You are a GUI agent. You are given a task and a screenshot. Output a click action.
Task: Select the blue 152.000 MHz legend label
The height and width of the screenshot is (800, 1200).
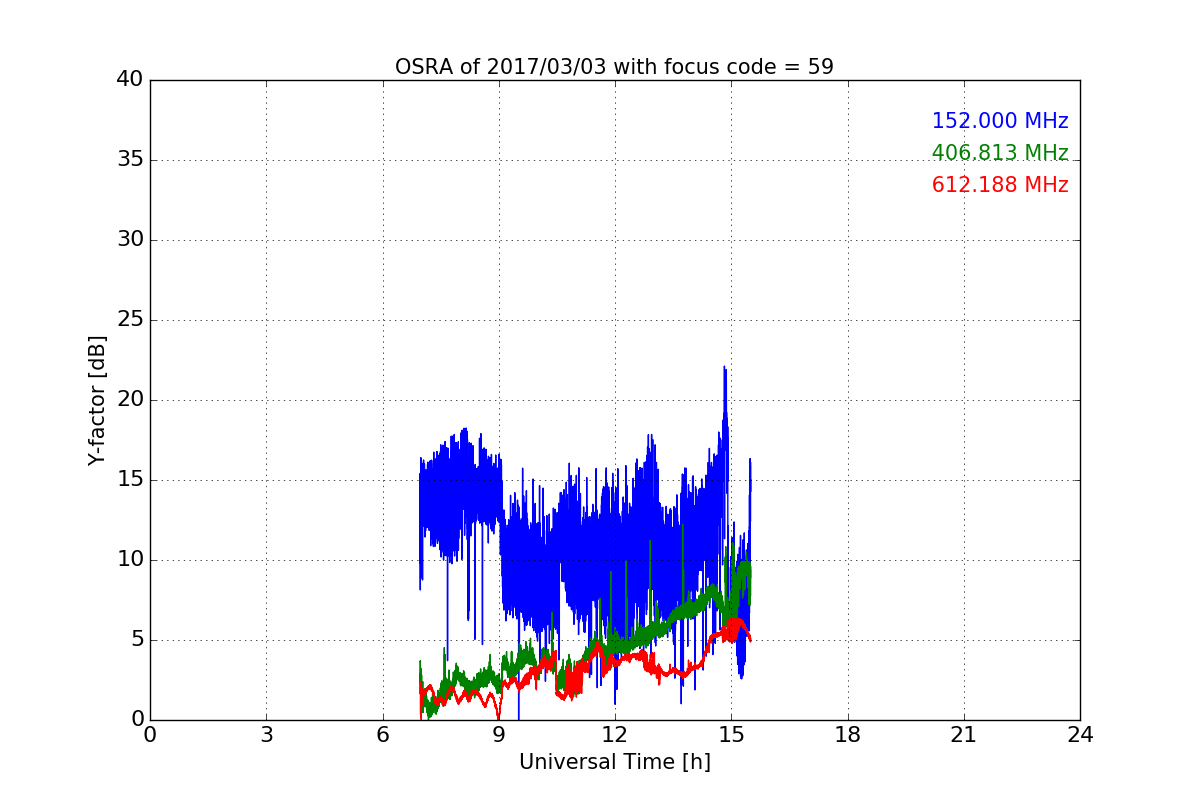click(1000, 121)
